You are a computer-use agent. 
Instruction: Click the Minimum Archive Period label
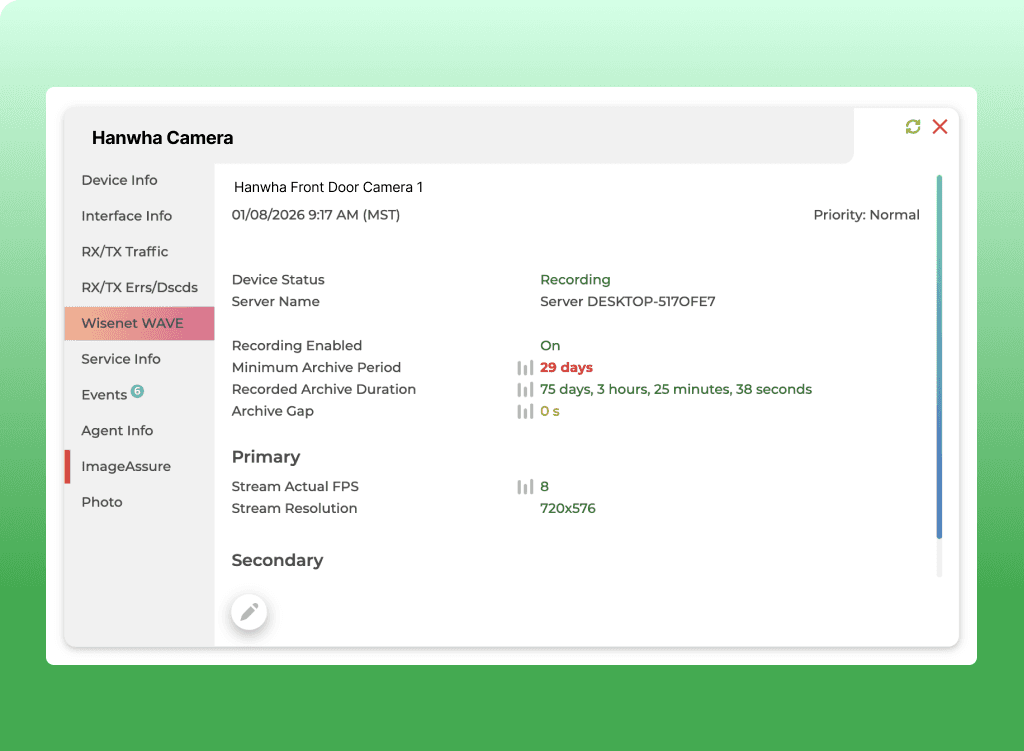(316, 368)
